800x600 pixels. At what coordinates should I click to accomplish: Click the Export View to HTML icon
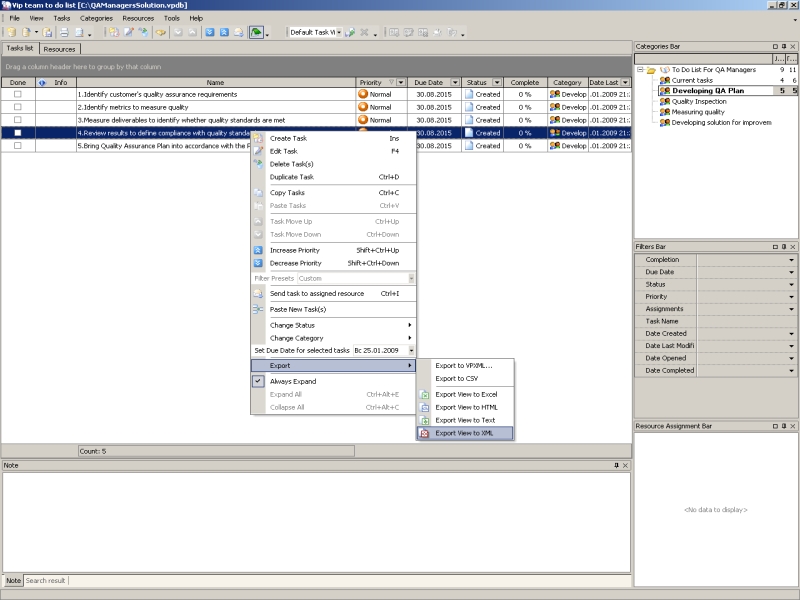coord(425,408)
